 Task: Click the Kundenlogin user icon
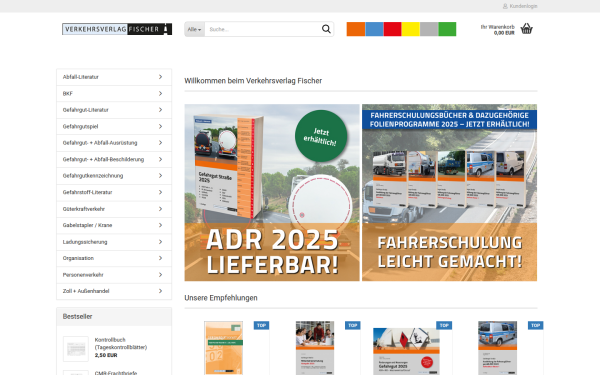[505, 6]
